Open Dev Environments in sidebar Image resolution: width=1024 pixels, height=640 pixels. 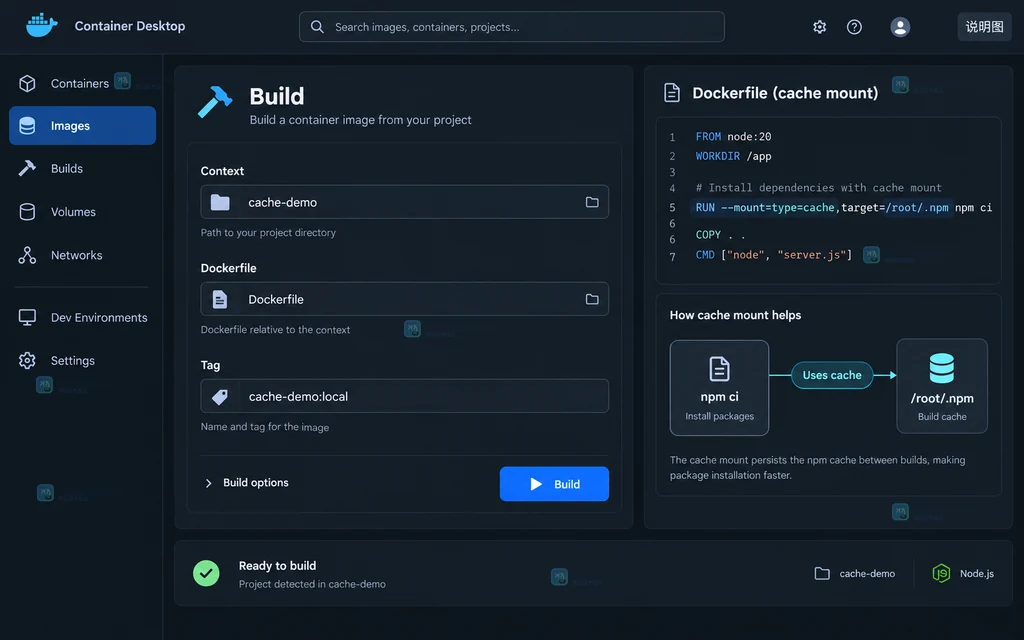82,317
